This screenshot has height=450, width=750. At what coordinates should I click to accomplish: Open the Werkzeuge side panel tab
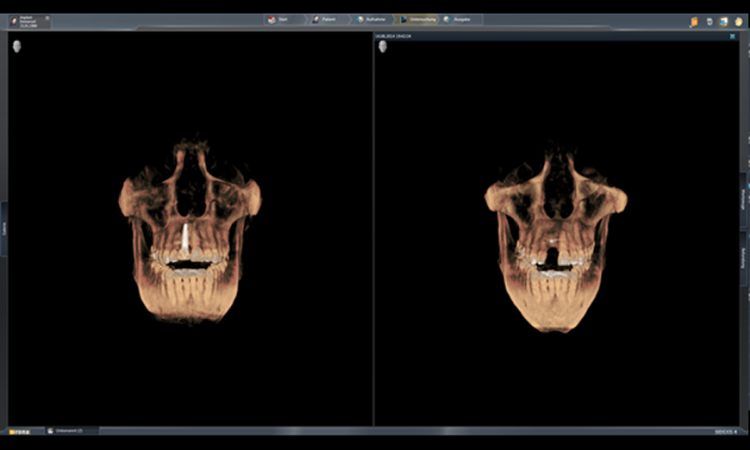coord(743,199)
